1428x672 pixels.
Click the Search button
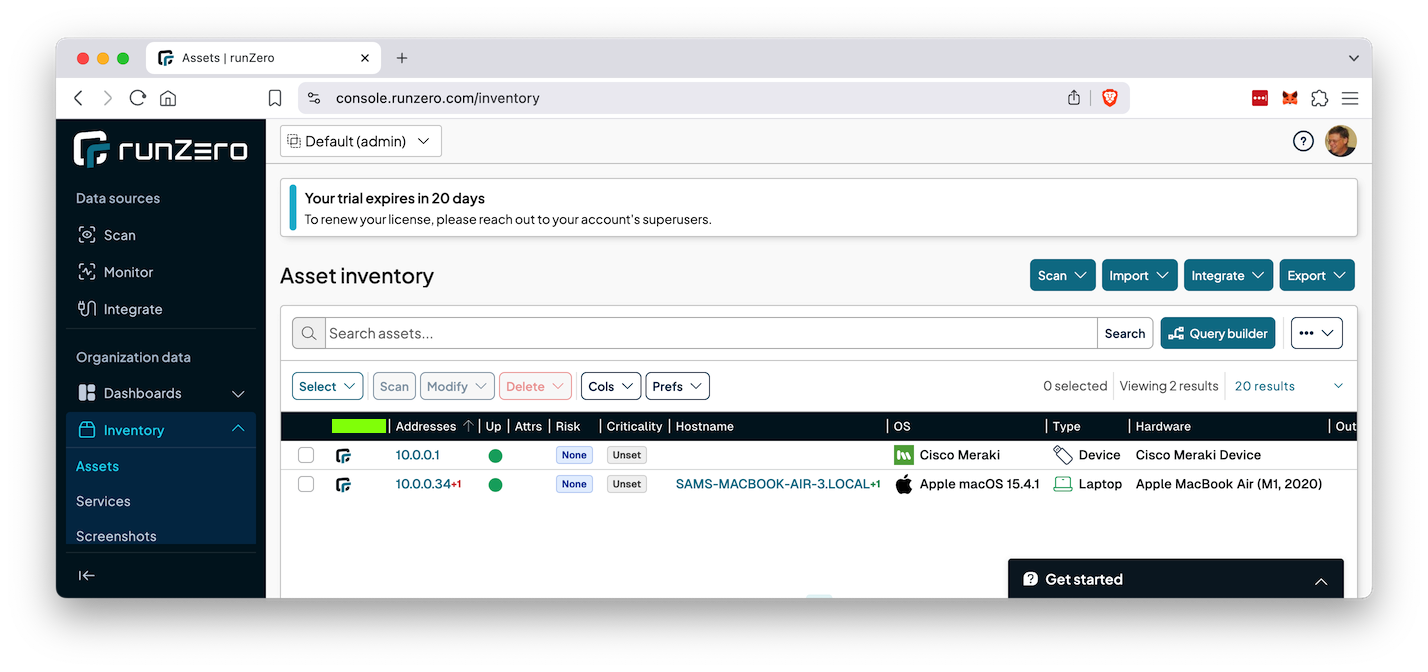[1125, 334]
